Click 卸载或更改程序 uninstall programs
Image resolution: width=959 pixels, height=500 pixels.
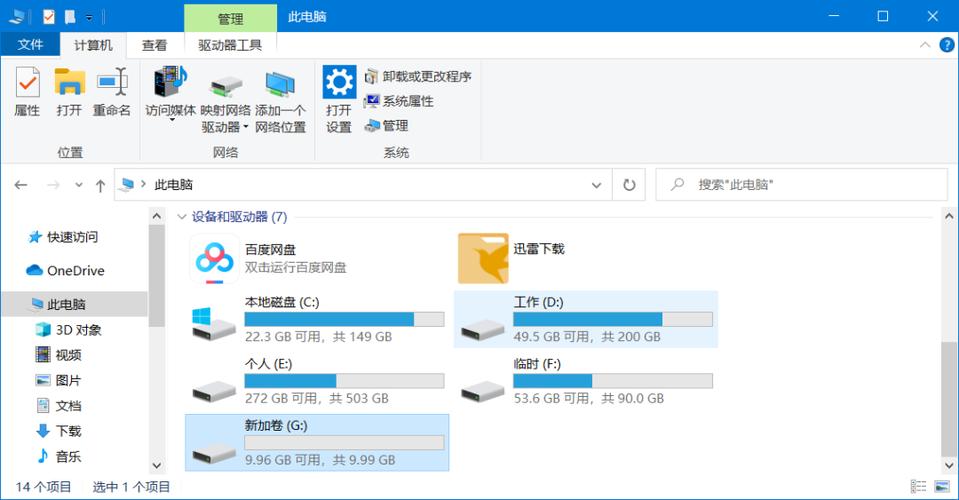(x=418, y=76)
